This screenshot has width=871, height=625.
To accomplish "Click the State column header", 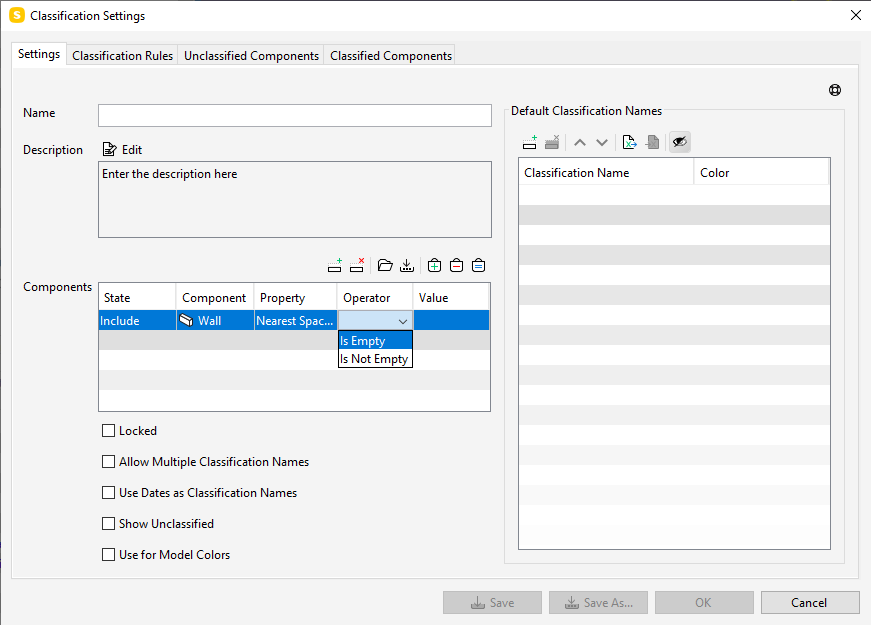I will pos(137,298).
